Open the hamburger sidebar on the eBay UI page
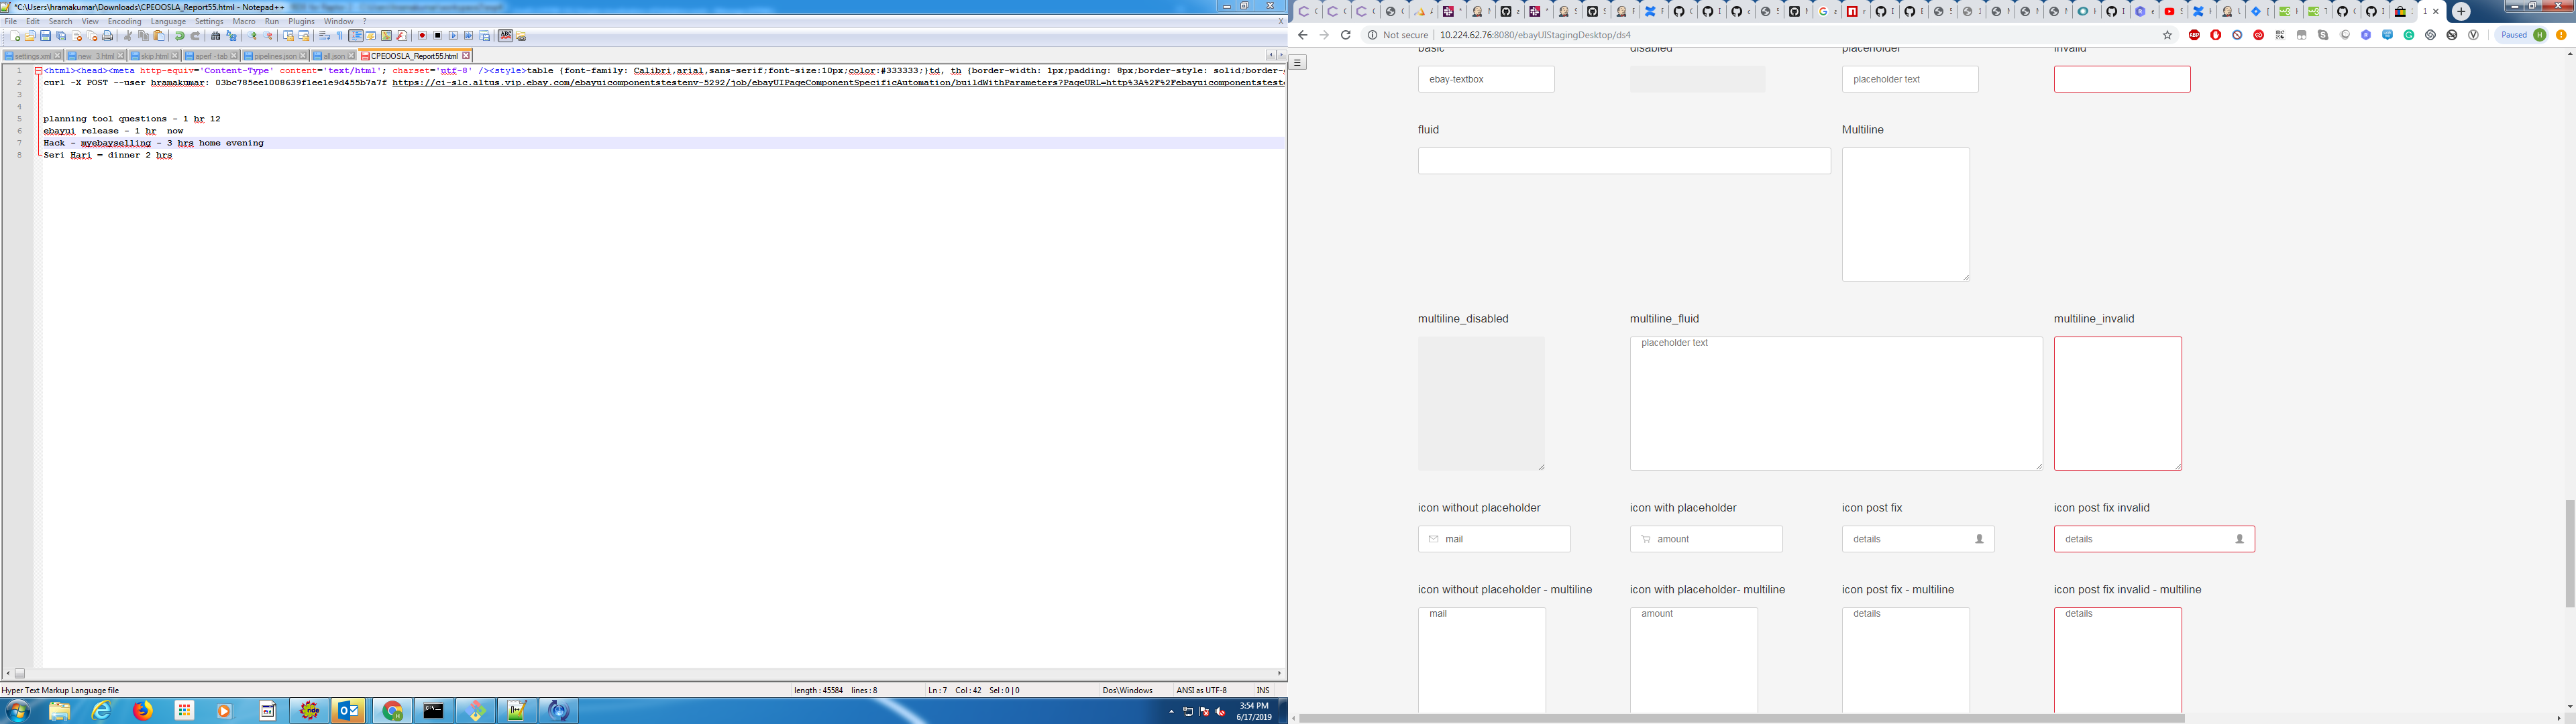 (1297, 61)
